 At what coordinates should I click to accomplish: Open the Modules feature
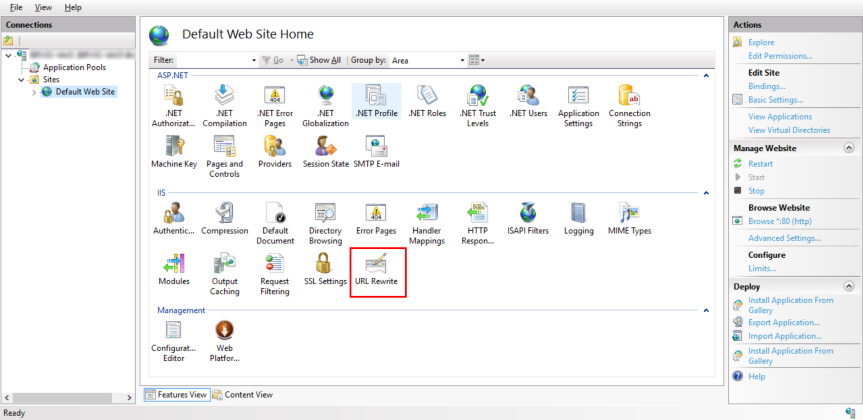point(174,269)
